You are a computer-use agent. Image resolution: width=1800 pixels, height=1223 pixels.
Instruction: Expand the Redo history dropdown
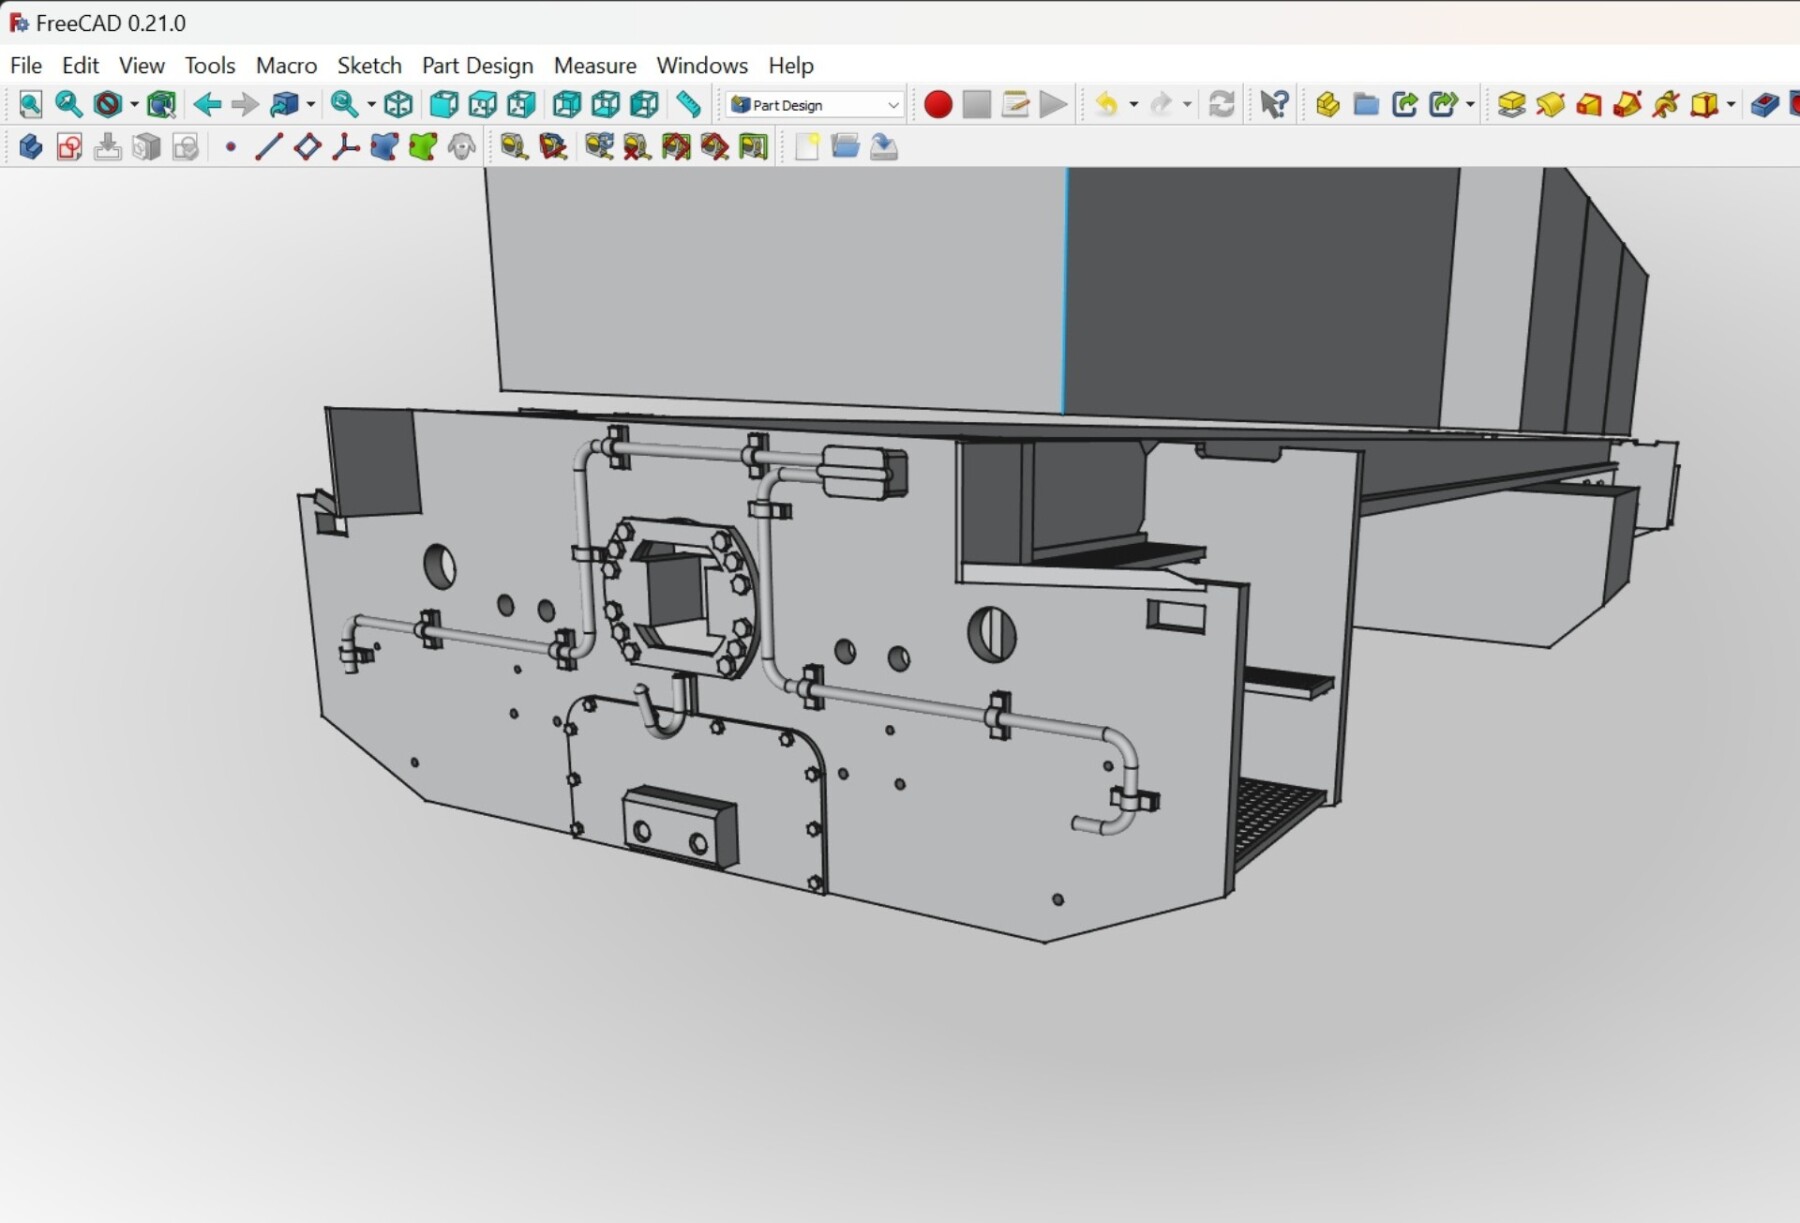pos(1187,104)
